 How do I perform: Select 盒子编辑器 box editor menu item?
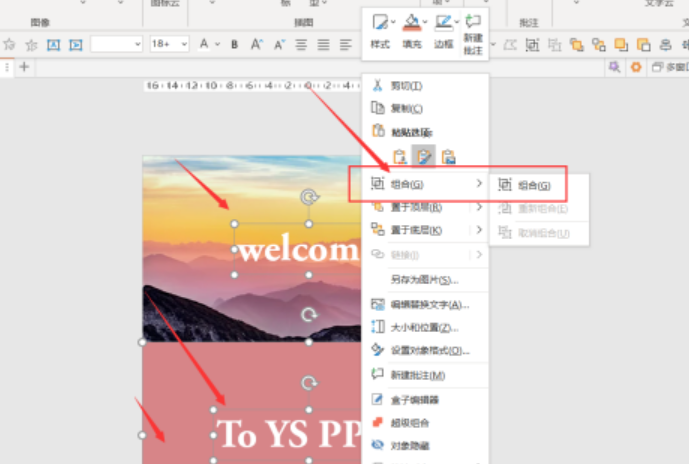pos(425,400)
